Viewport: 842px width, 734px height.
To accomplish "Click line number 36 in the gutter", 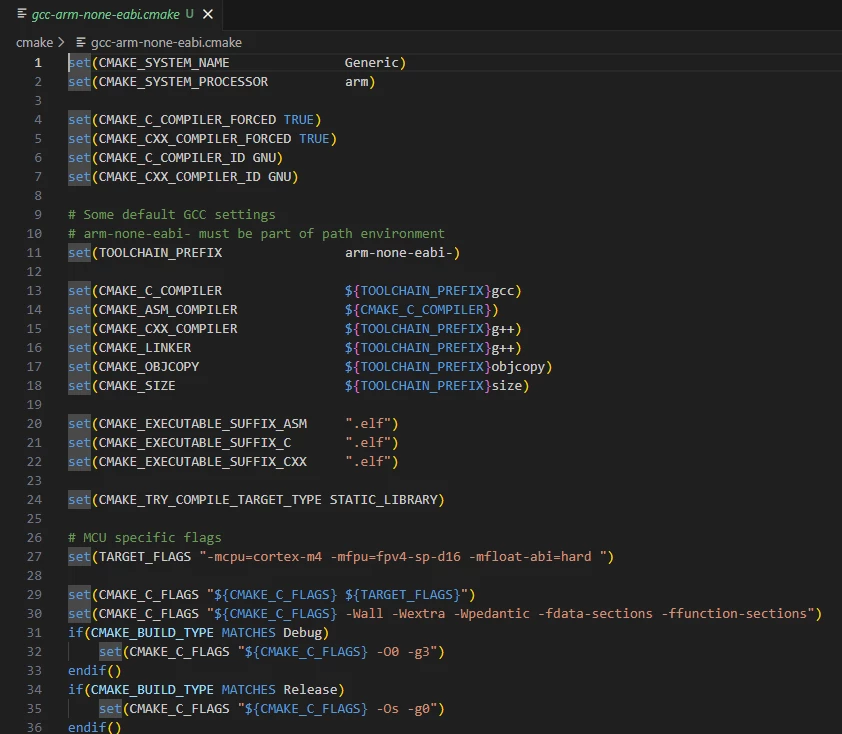I will [x=34, y=728].
